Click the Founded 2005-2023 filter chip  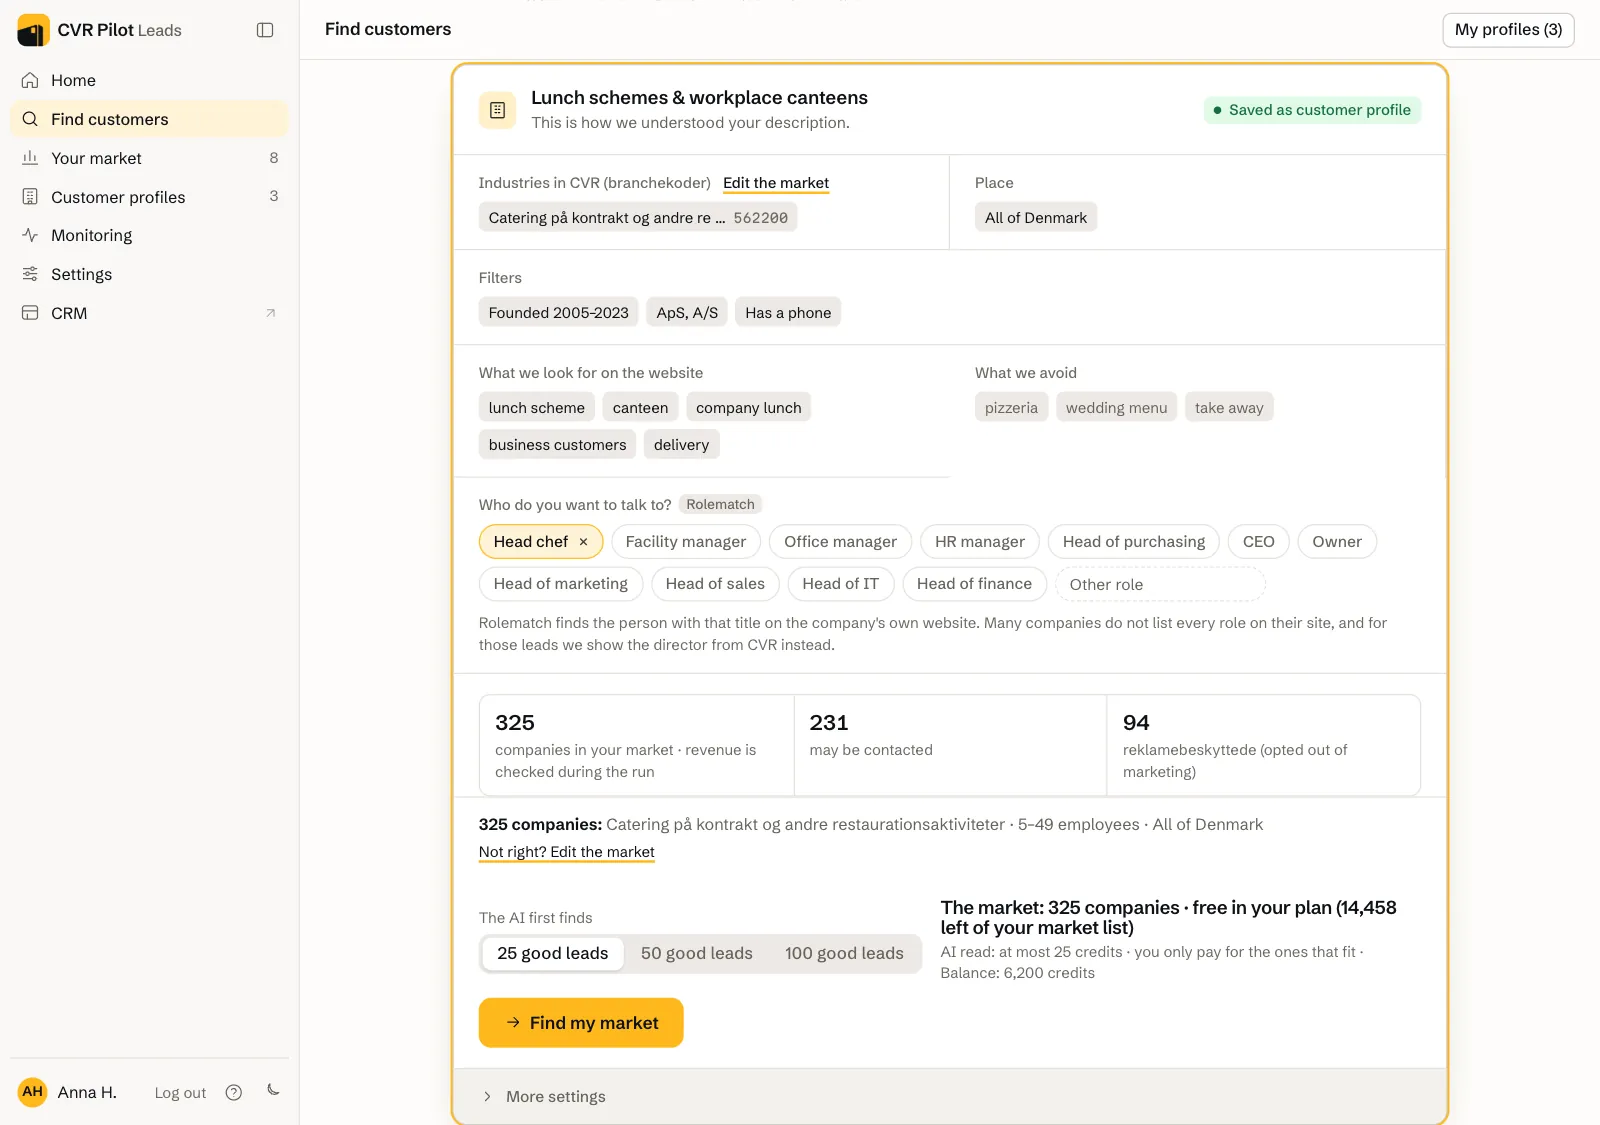(559, 313)
